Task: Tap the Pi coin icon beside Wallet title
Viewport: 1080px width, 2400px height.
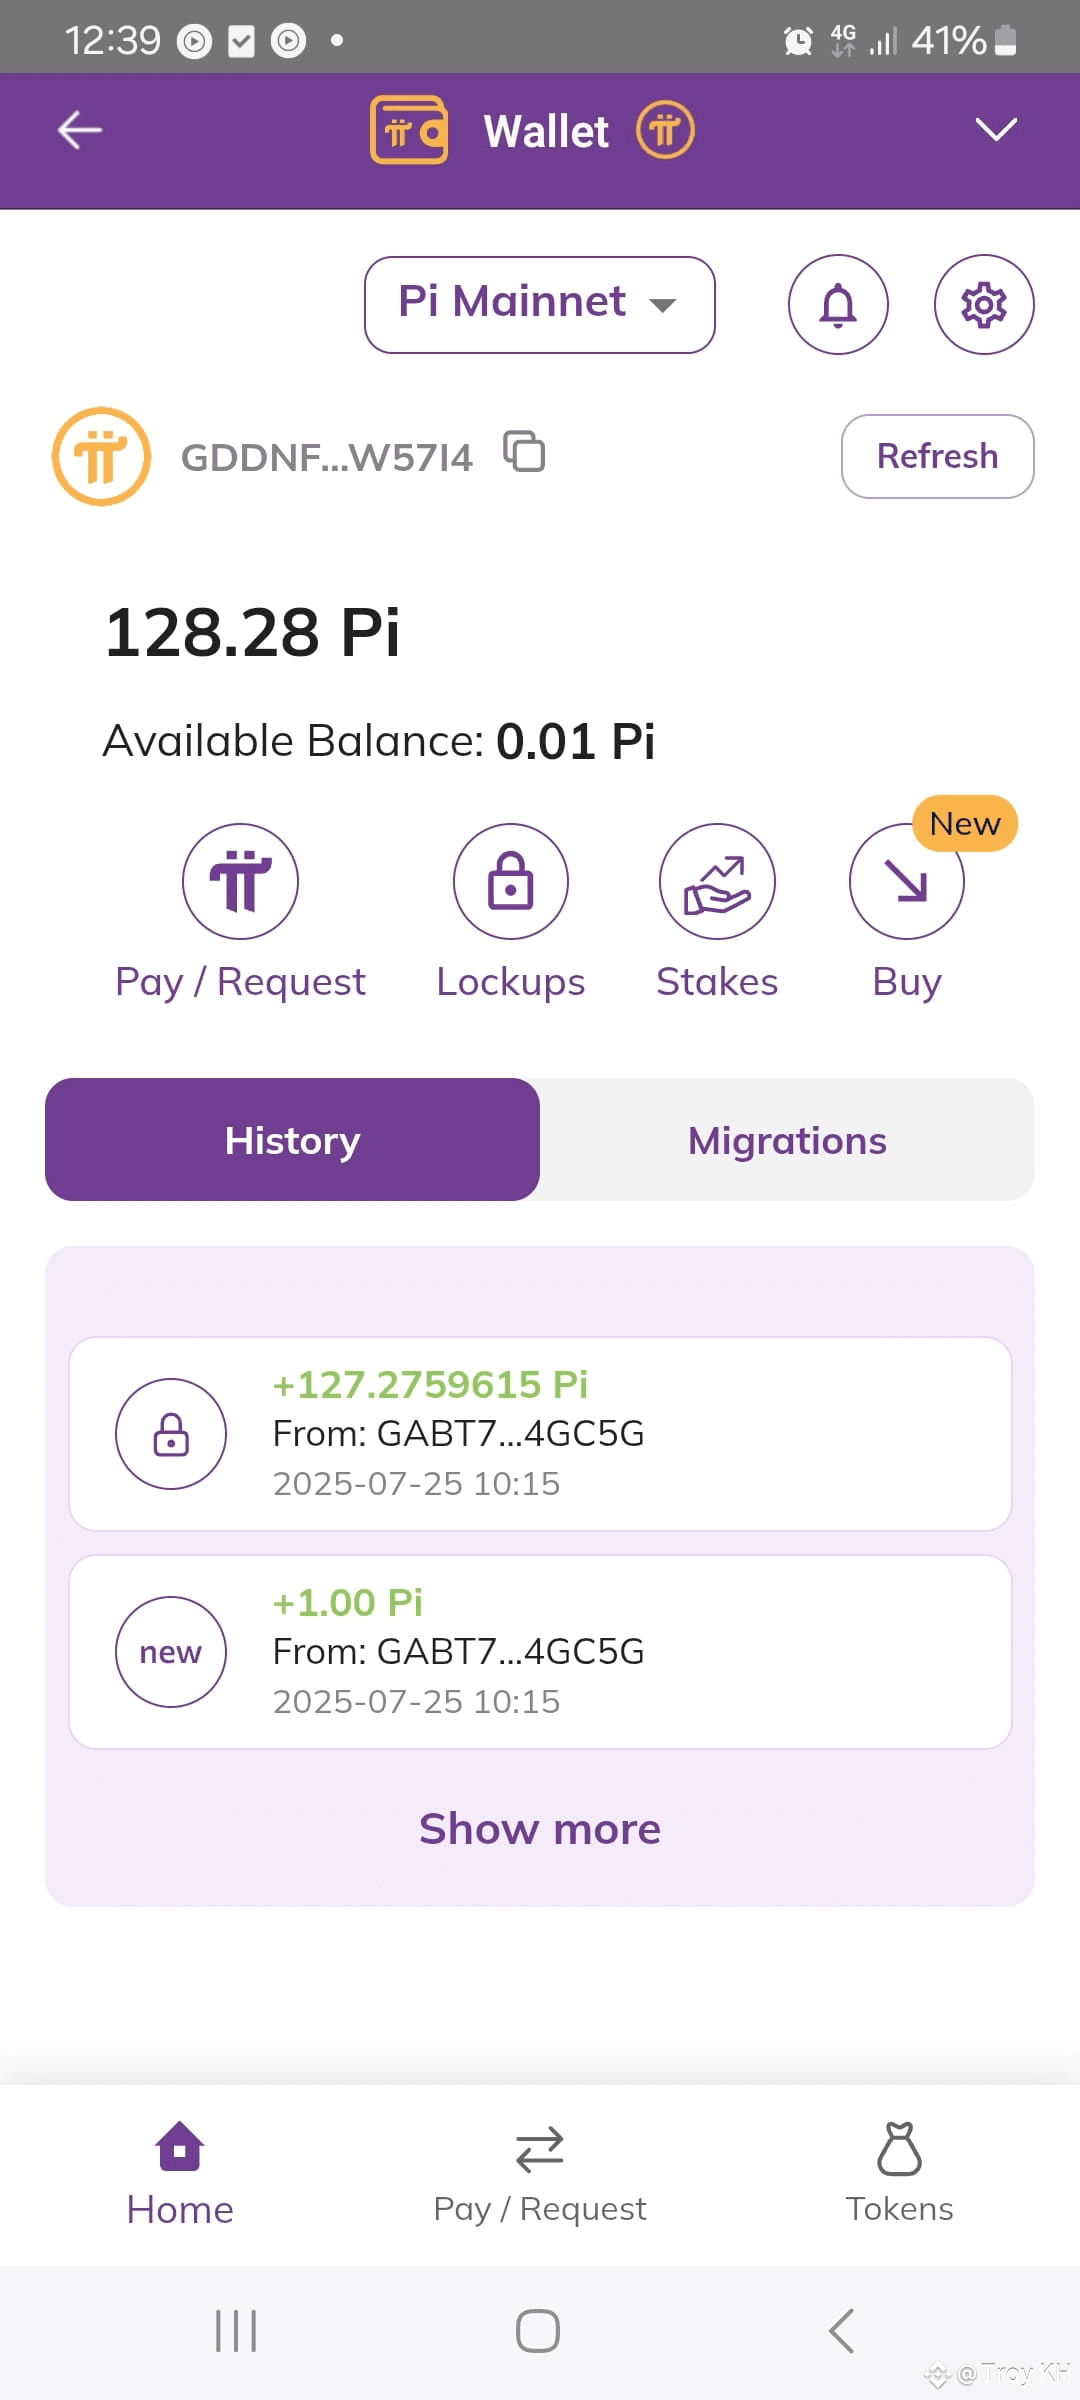Action: (x=665, y=130)
